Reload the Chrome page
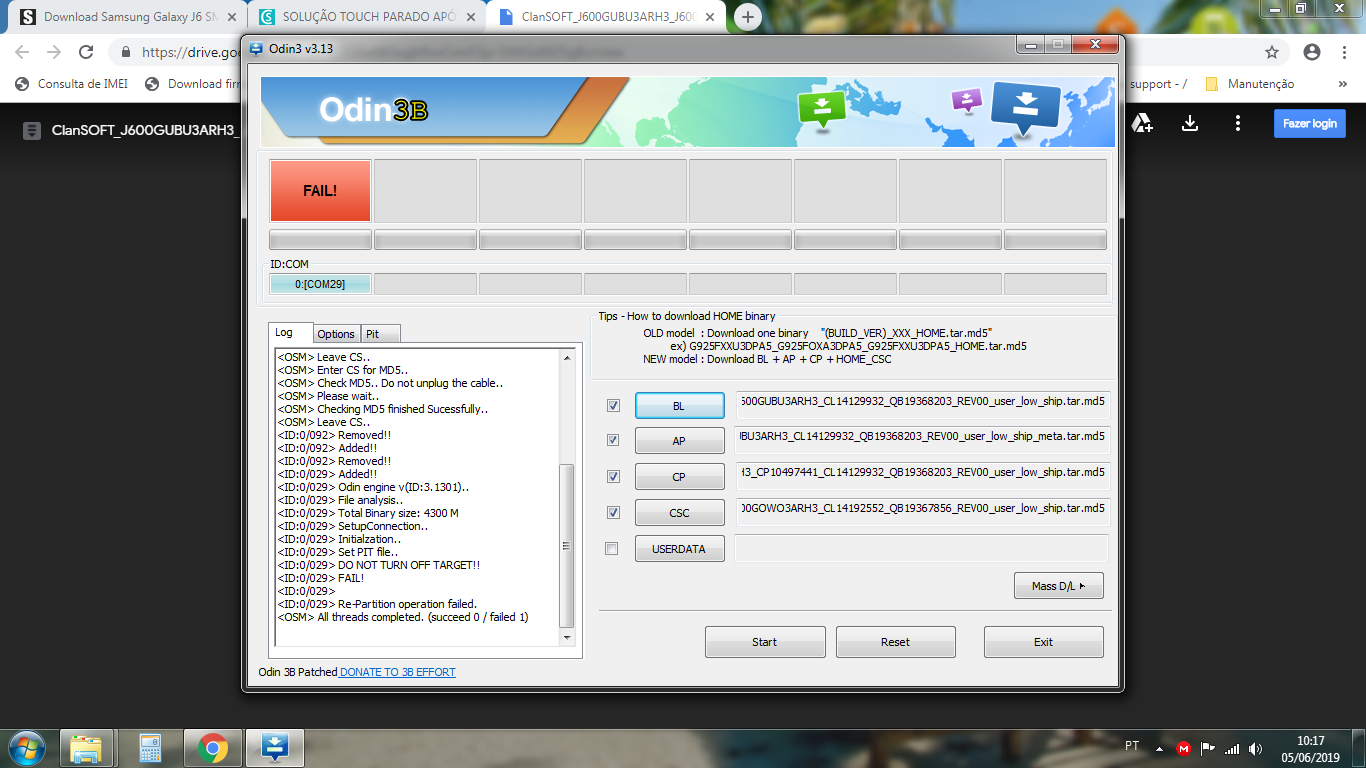Image resolution: width=1366 pixels, height=768 pixels. coord(87,52)
